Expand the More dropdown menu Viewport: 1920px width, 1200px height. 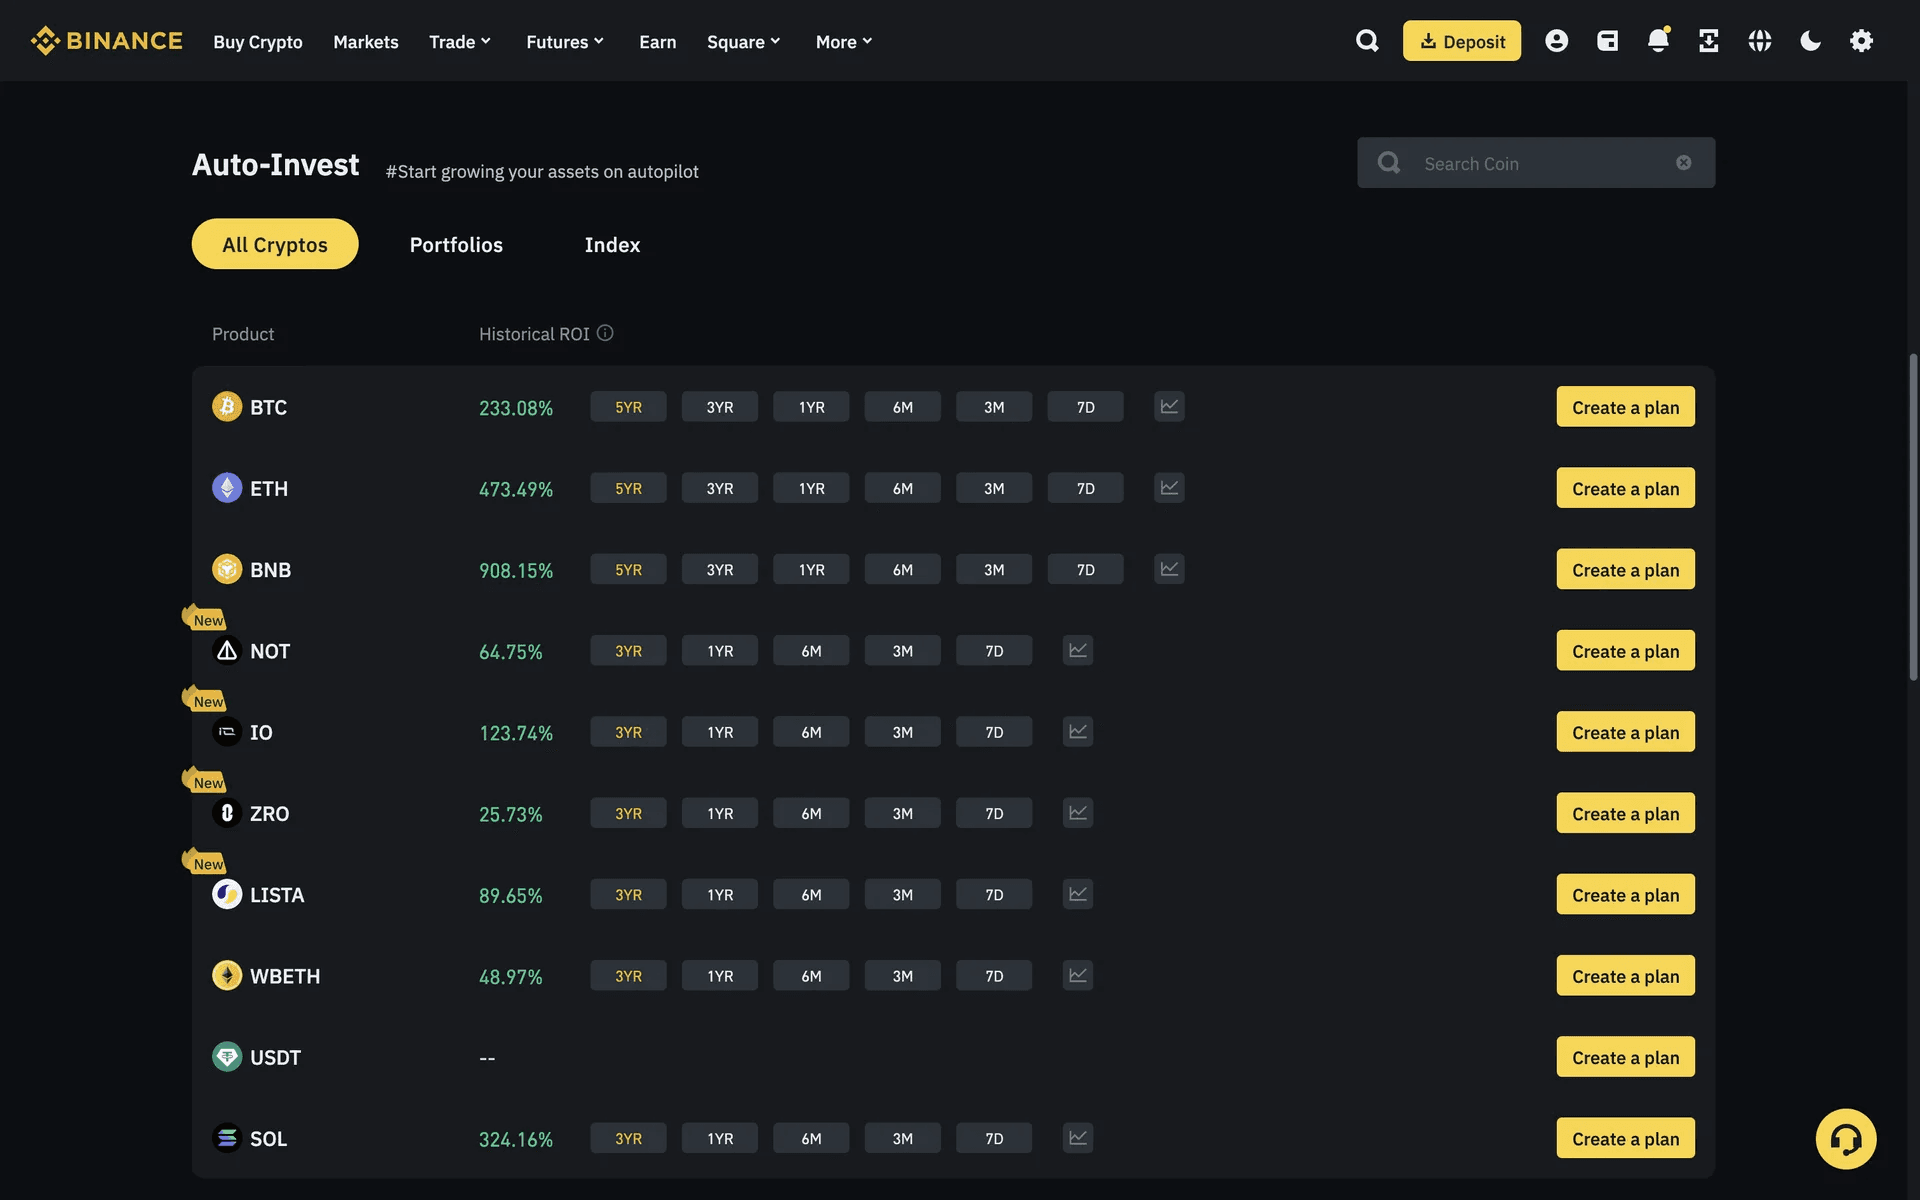pyautogui.click(x=844, y=42)
